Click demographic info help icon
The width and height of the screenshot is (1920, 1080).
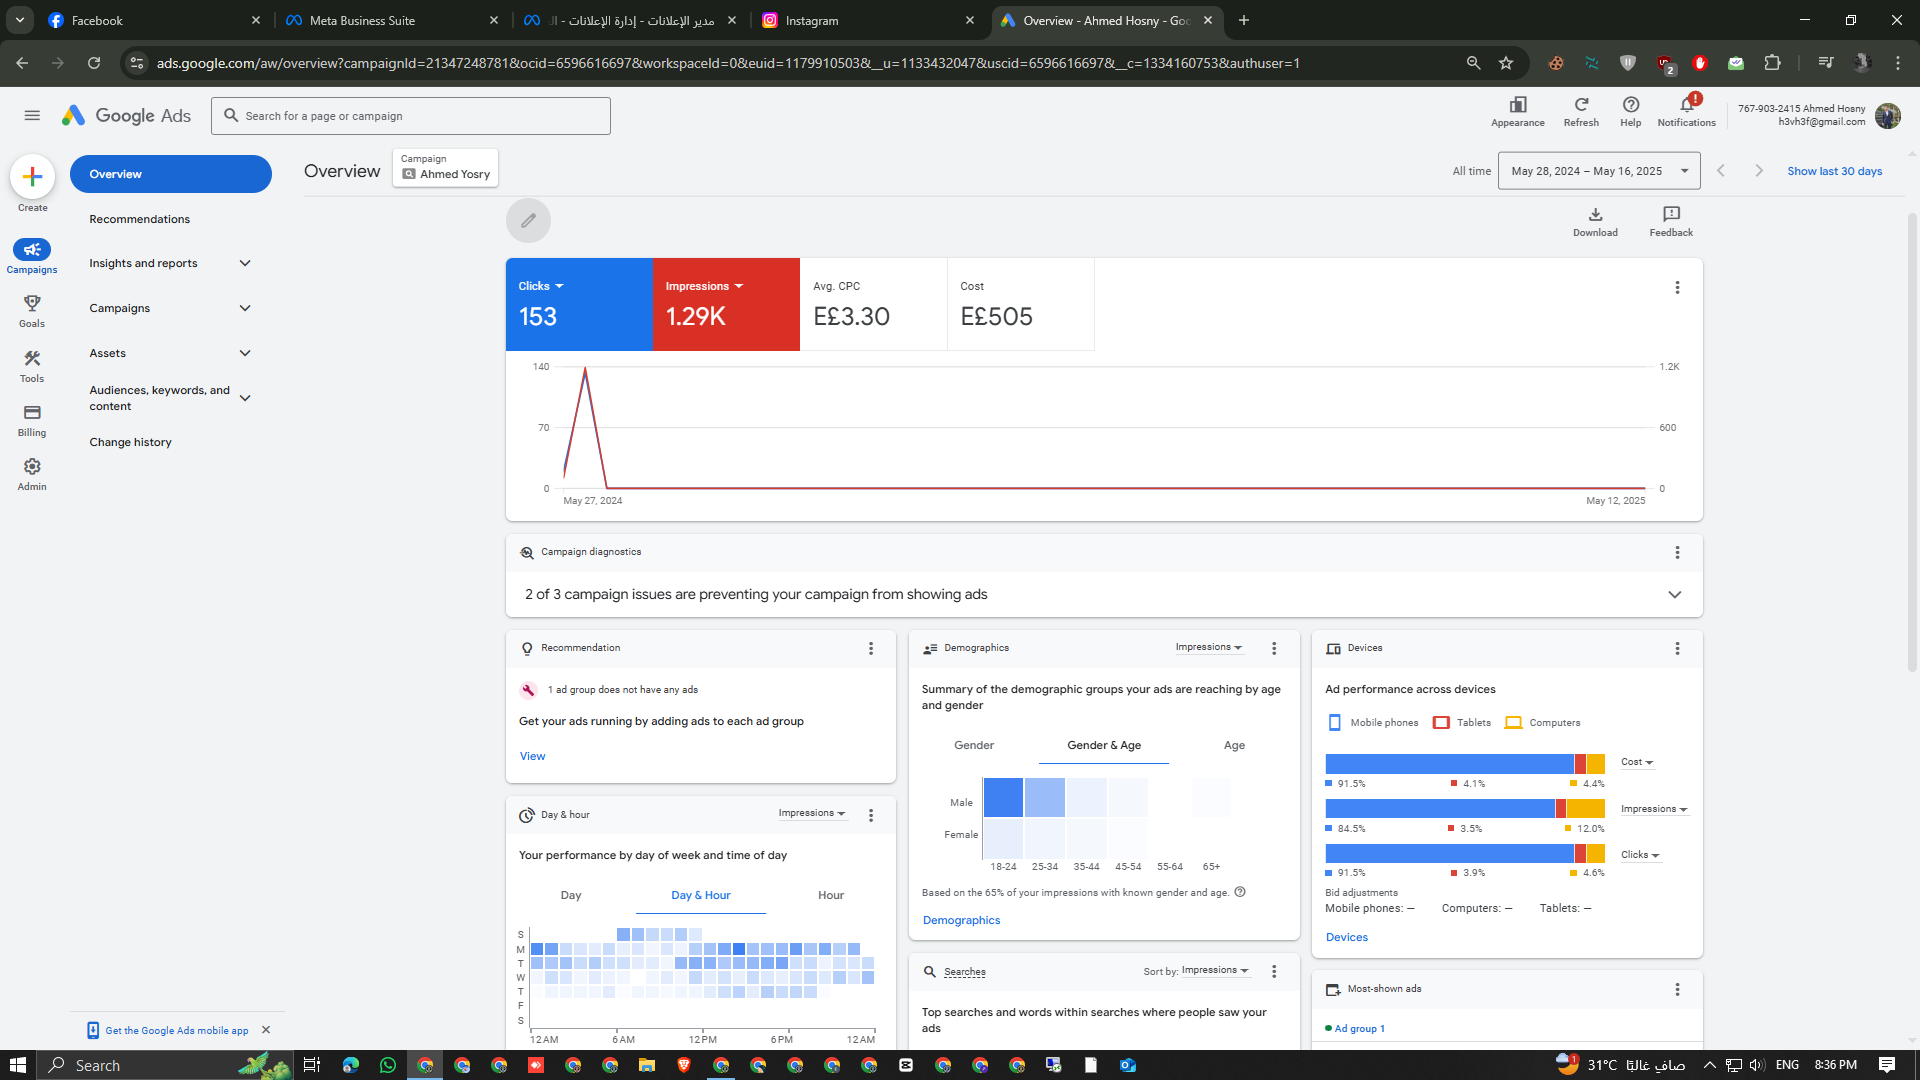point(1240,892)
